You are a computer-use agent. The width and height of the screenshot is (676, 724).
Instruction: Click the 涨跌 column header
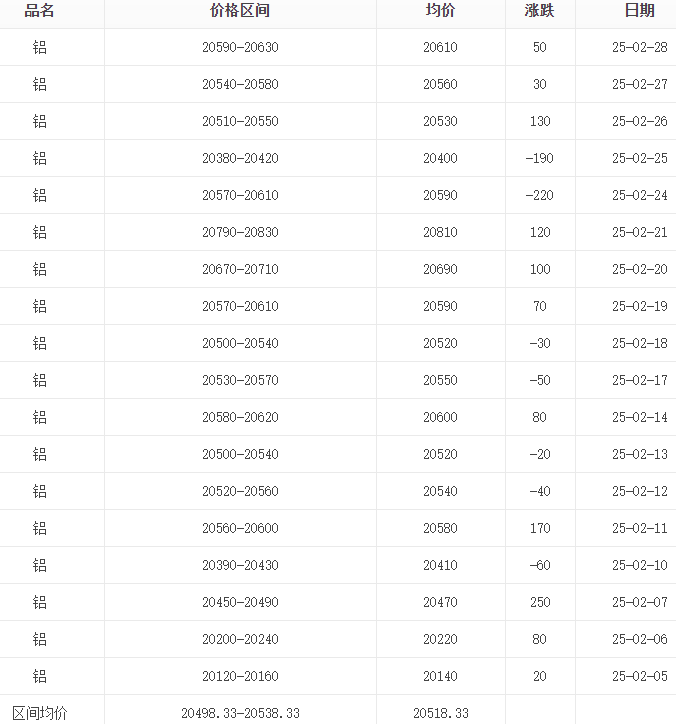coord(539,11)
